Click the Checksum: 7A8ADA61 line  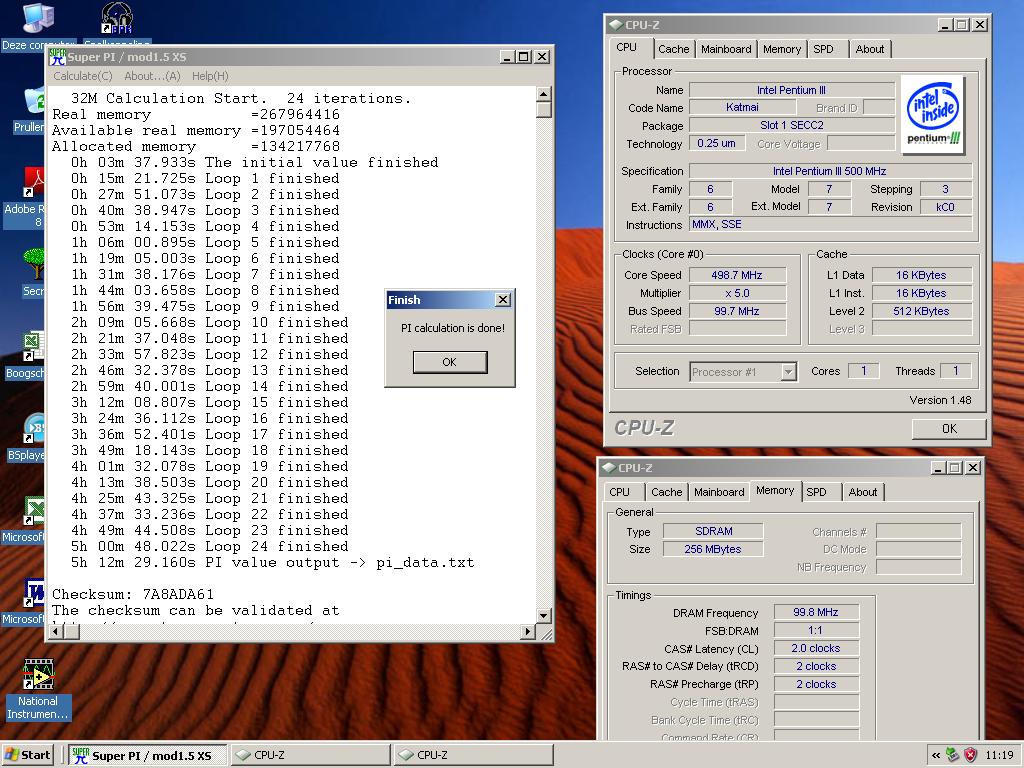(133, 594)
